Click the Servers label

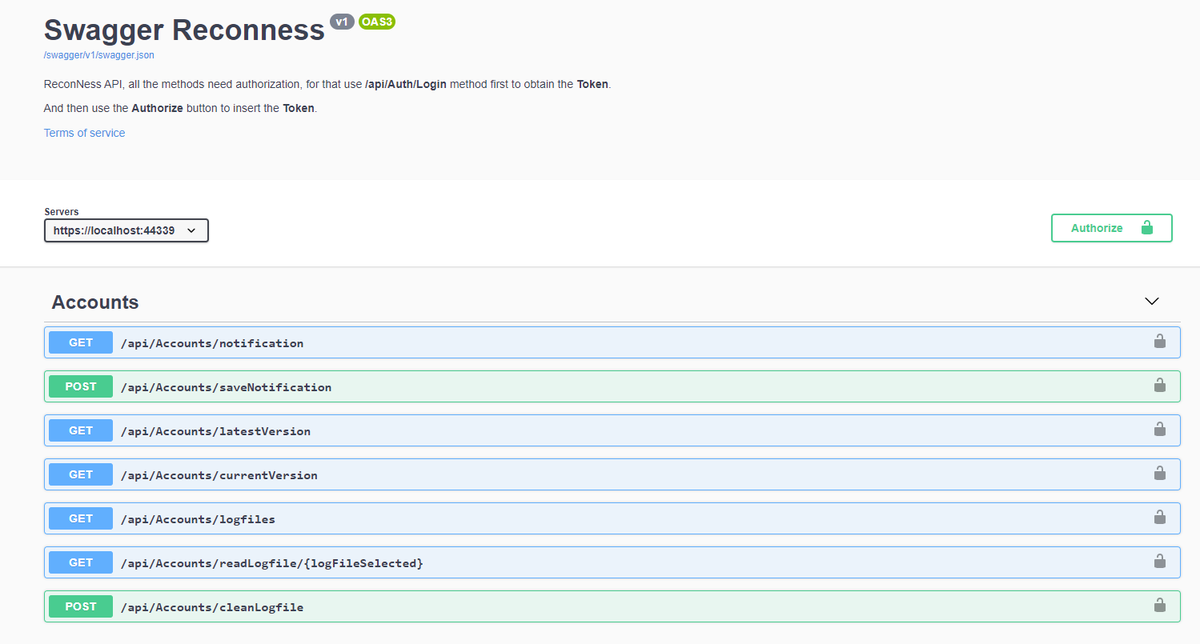click(x=62, y=212)
